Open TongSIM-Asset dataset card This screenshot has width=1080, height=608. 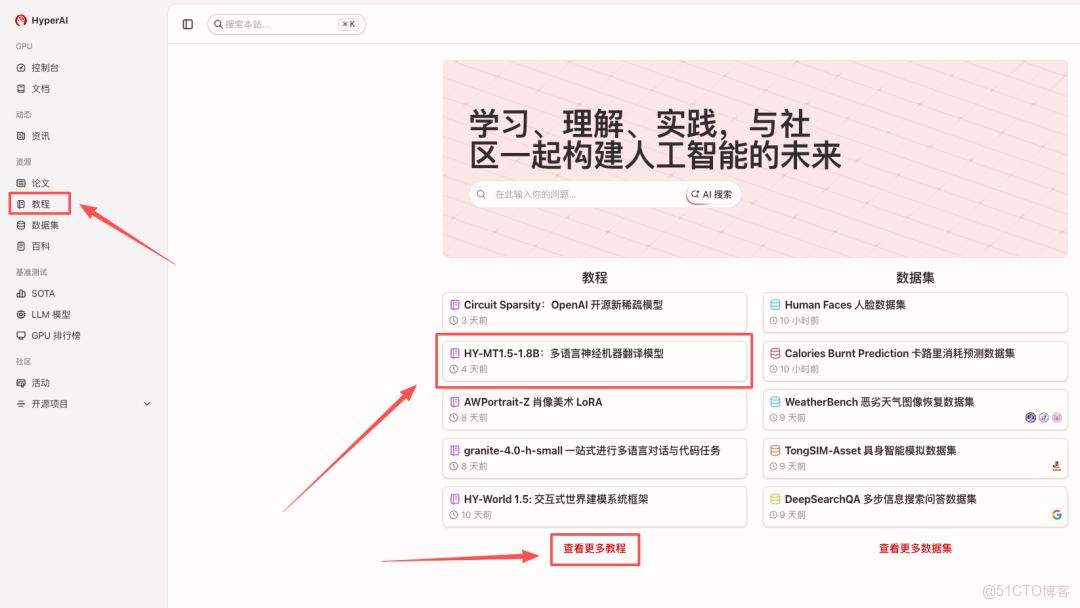(x=915, y=458)
